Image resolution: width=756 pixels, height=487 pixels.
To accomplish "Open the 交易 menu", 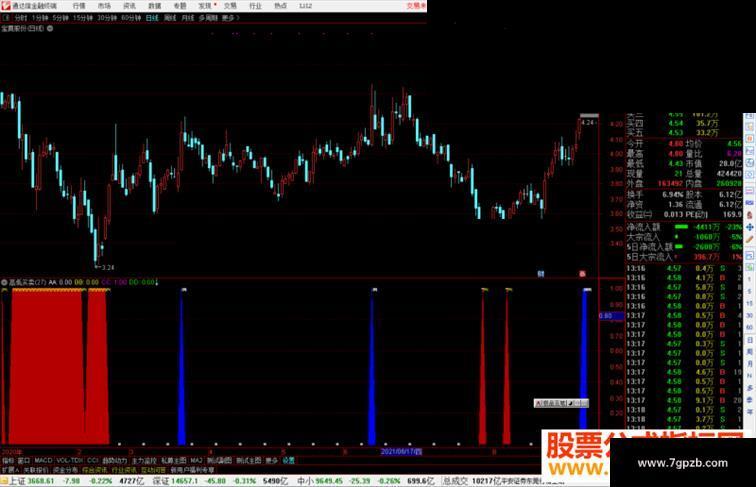I will point(230,6).
